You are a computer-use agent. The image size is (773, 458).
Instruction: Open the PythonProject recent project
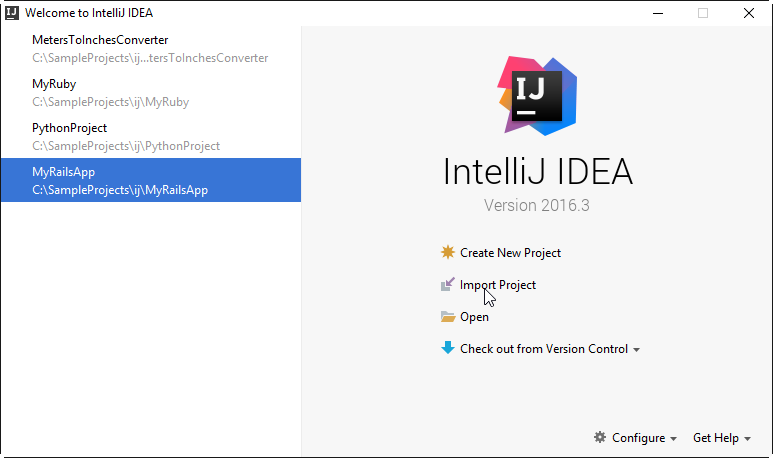[150, 137]
